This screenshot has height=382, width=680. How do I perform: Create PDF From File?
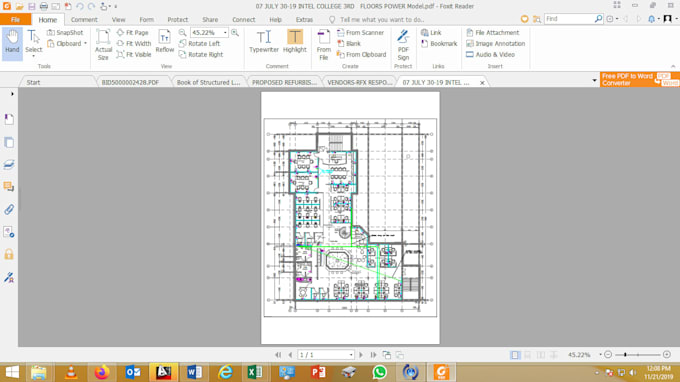[324, 44]
